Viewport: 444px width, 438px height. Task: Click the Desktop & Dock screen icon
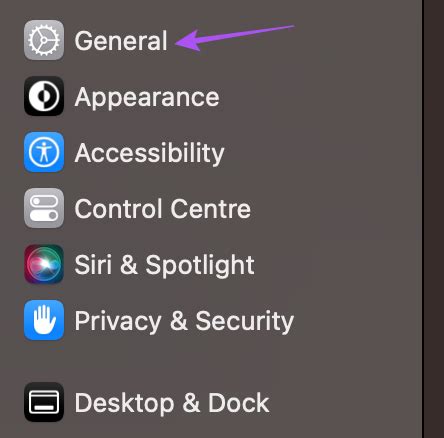pos(44,402)
